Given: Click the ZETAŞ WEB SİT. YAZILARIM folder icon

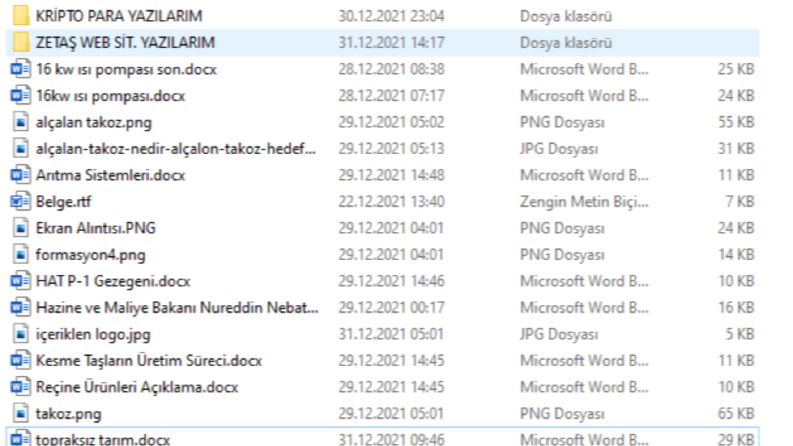Looking at the screenshot, I should [21, 42].
